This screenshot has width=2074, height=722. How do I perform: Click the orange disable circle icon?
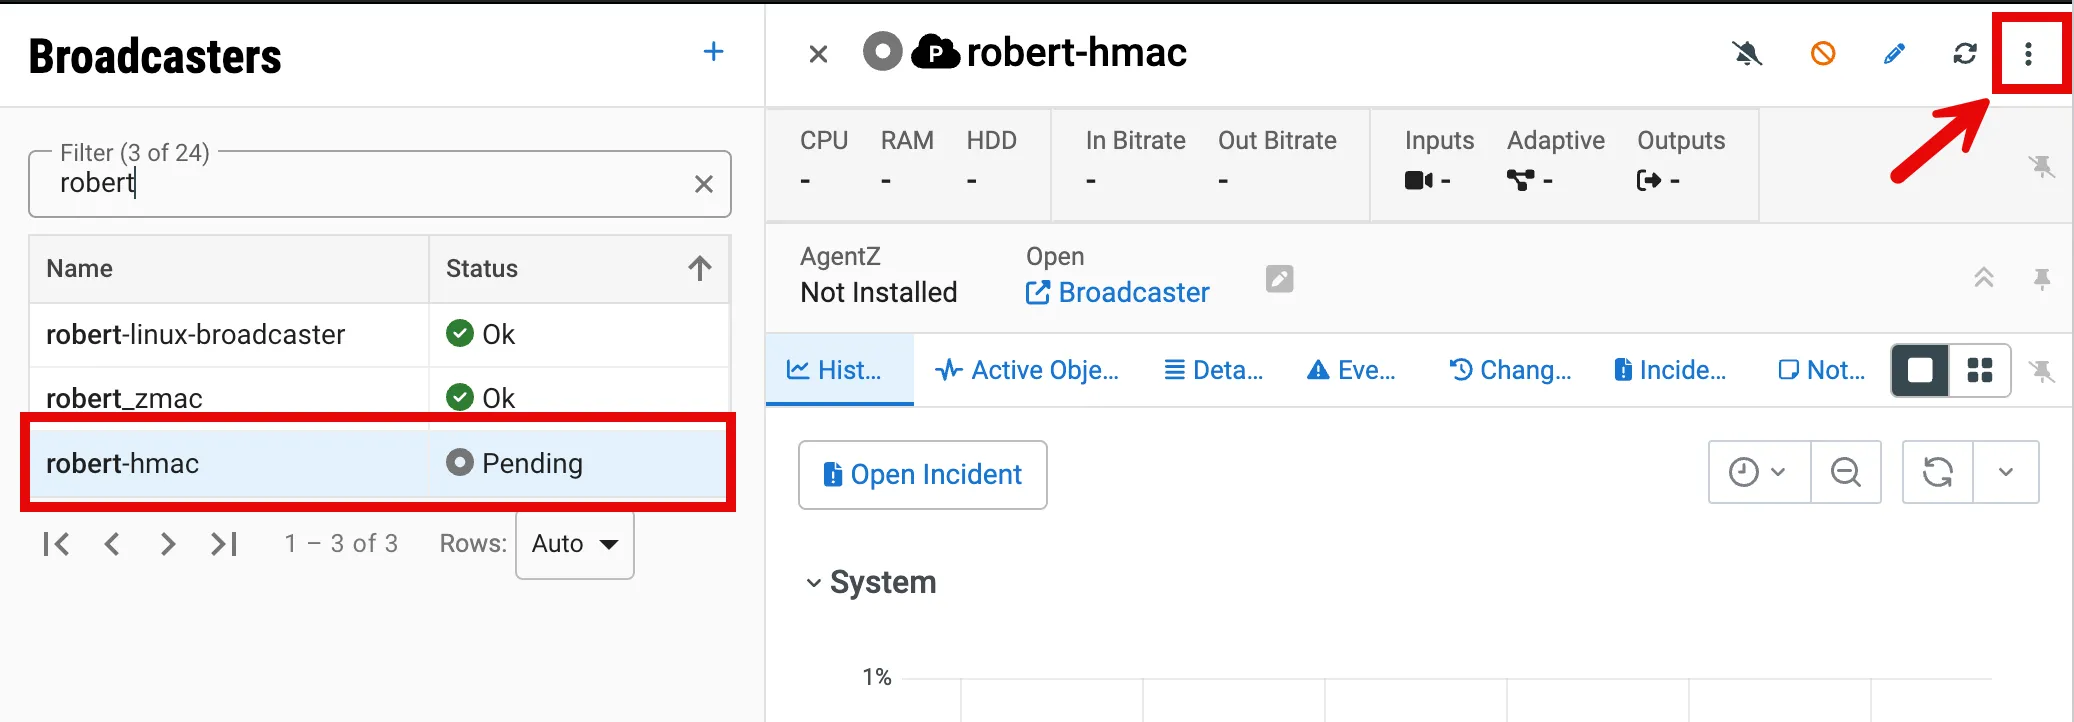(x=1823, y=53)
